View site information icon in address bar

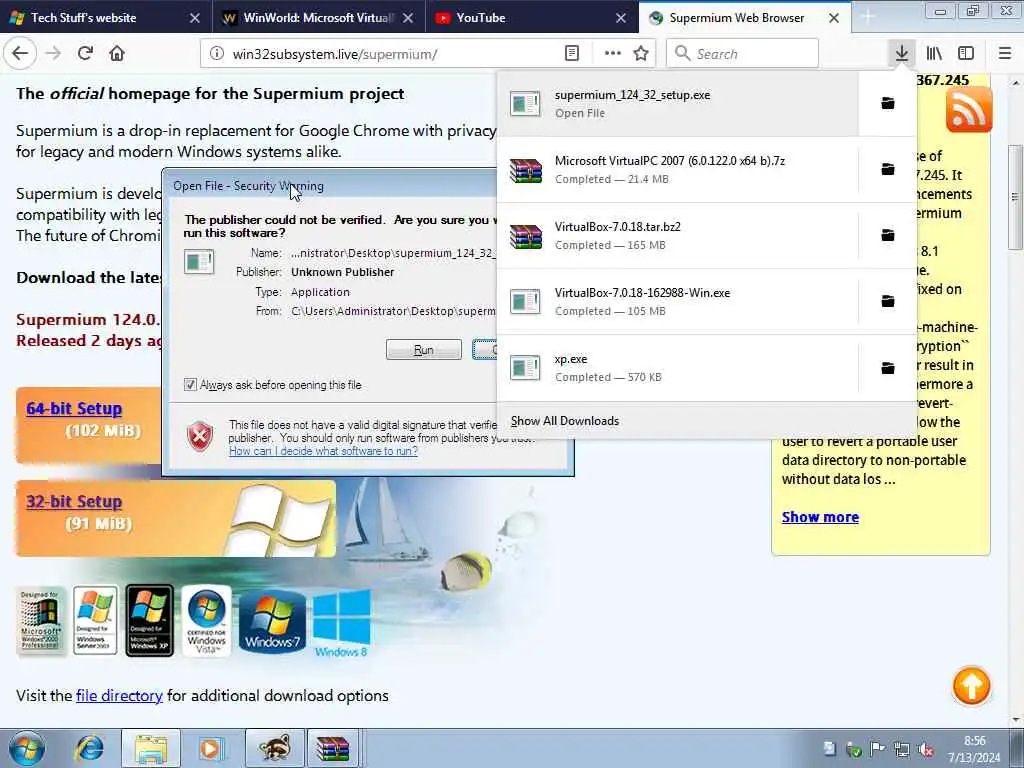pos(217,54)
